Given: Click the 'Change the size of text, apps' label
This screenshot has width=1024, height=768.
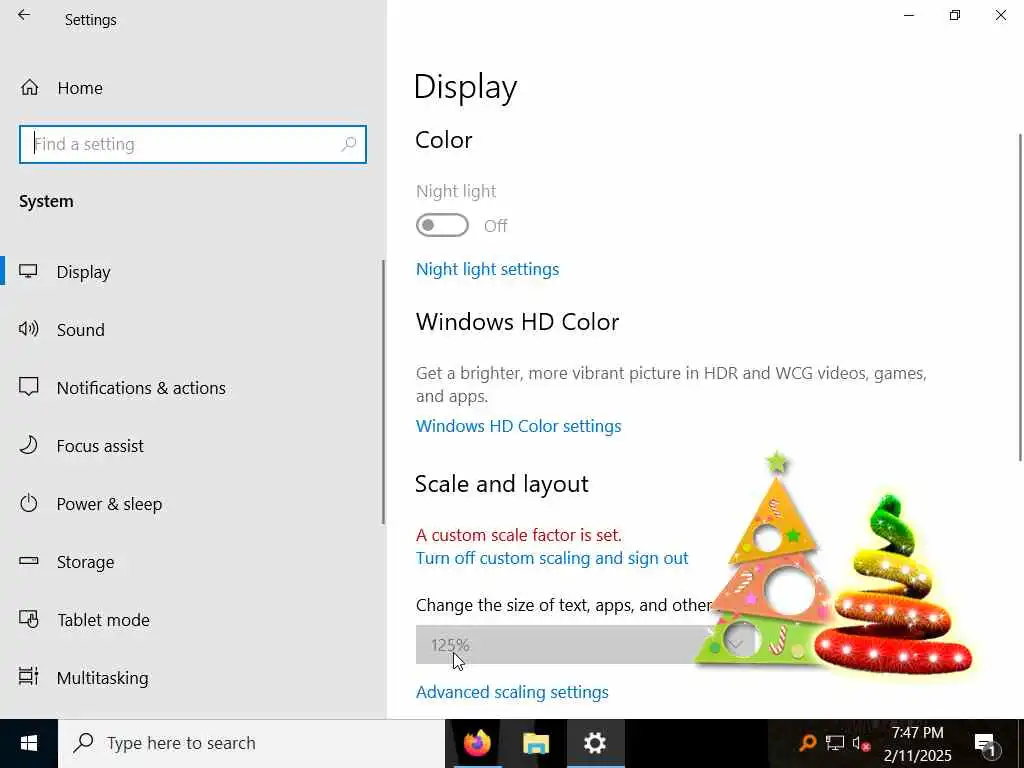Looking at the screenshot, I should pos(564,605).
